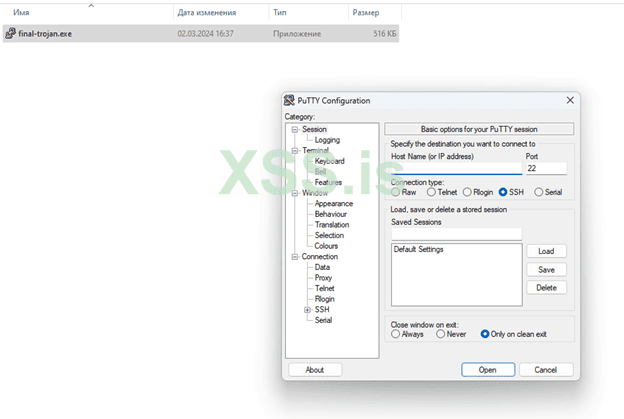Open the SSH category in tree
The image size is (624, 419).
[322, 310]
